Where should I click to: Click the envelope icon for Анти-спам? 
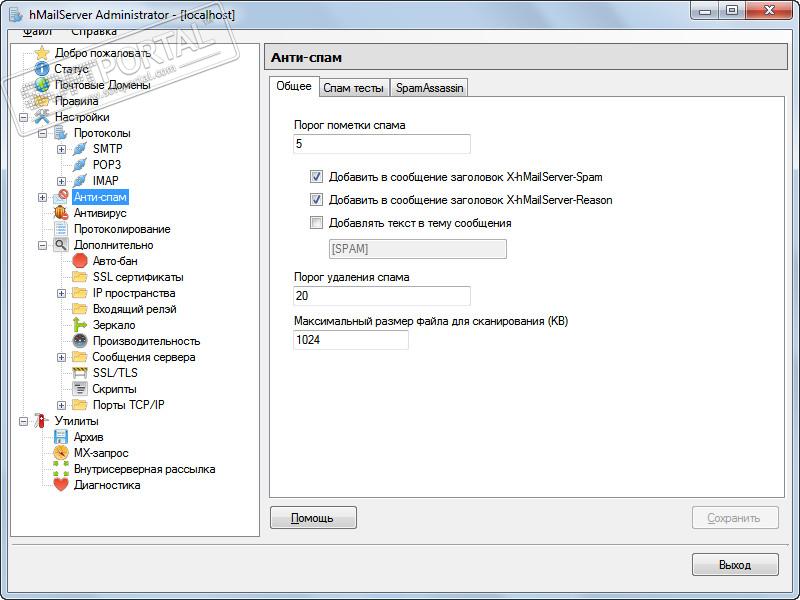pyautogui.click(x=61, y=197)
